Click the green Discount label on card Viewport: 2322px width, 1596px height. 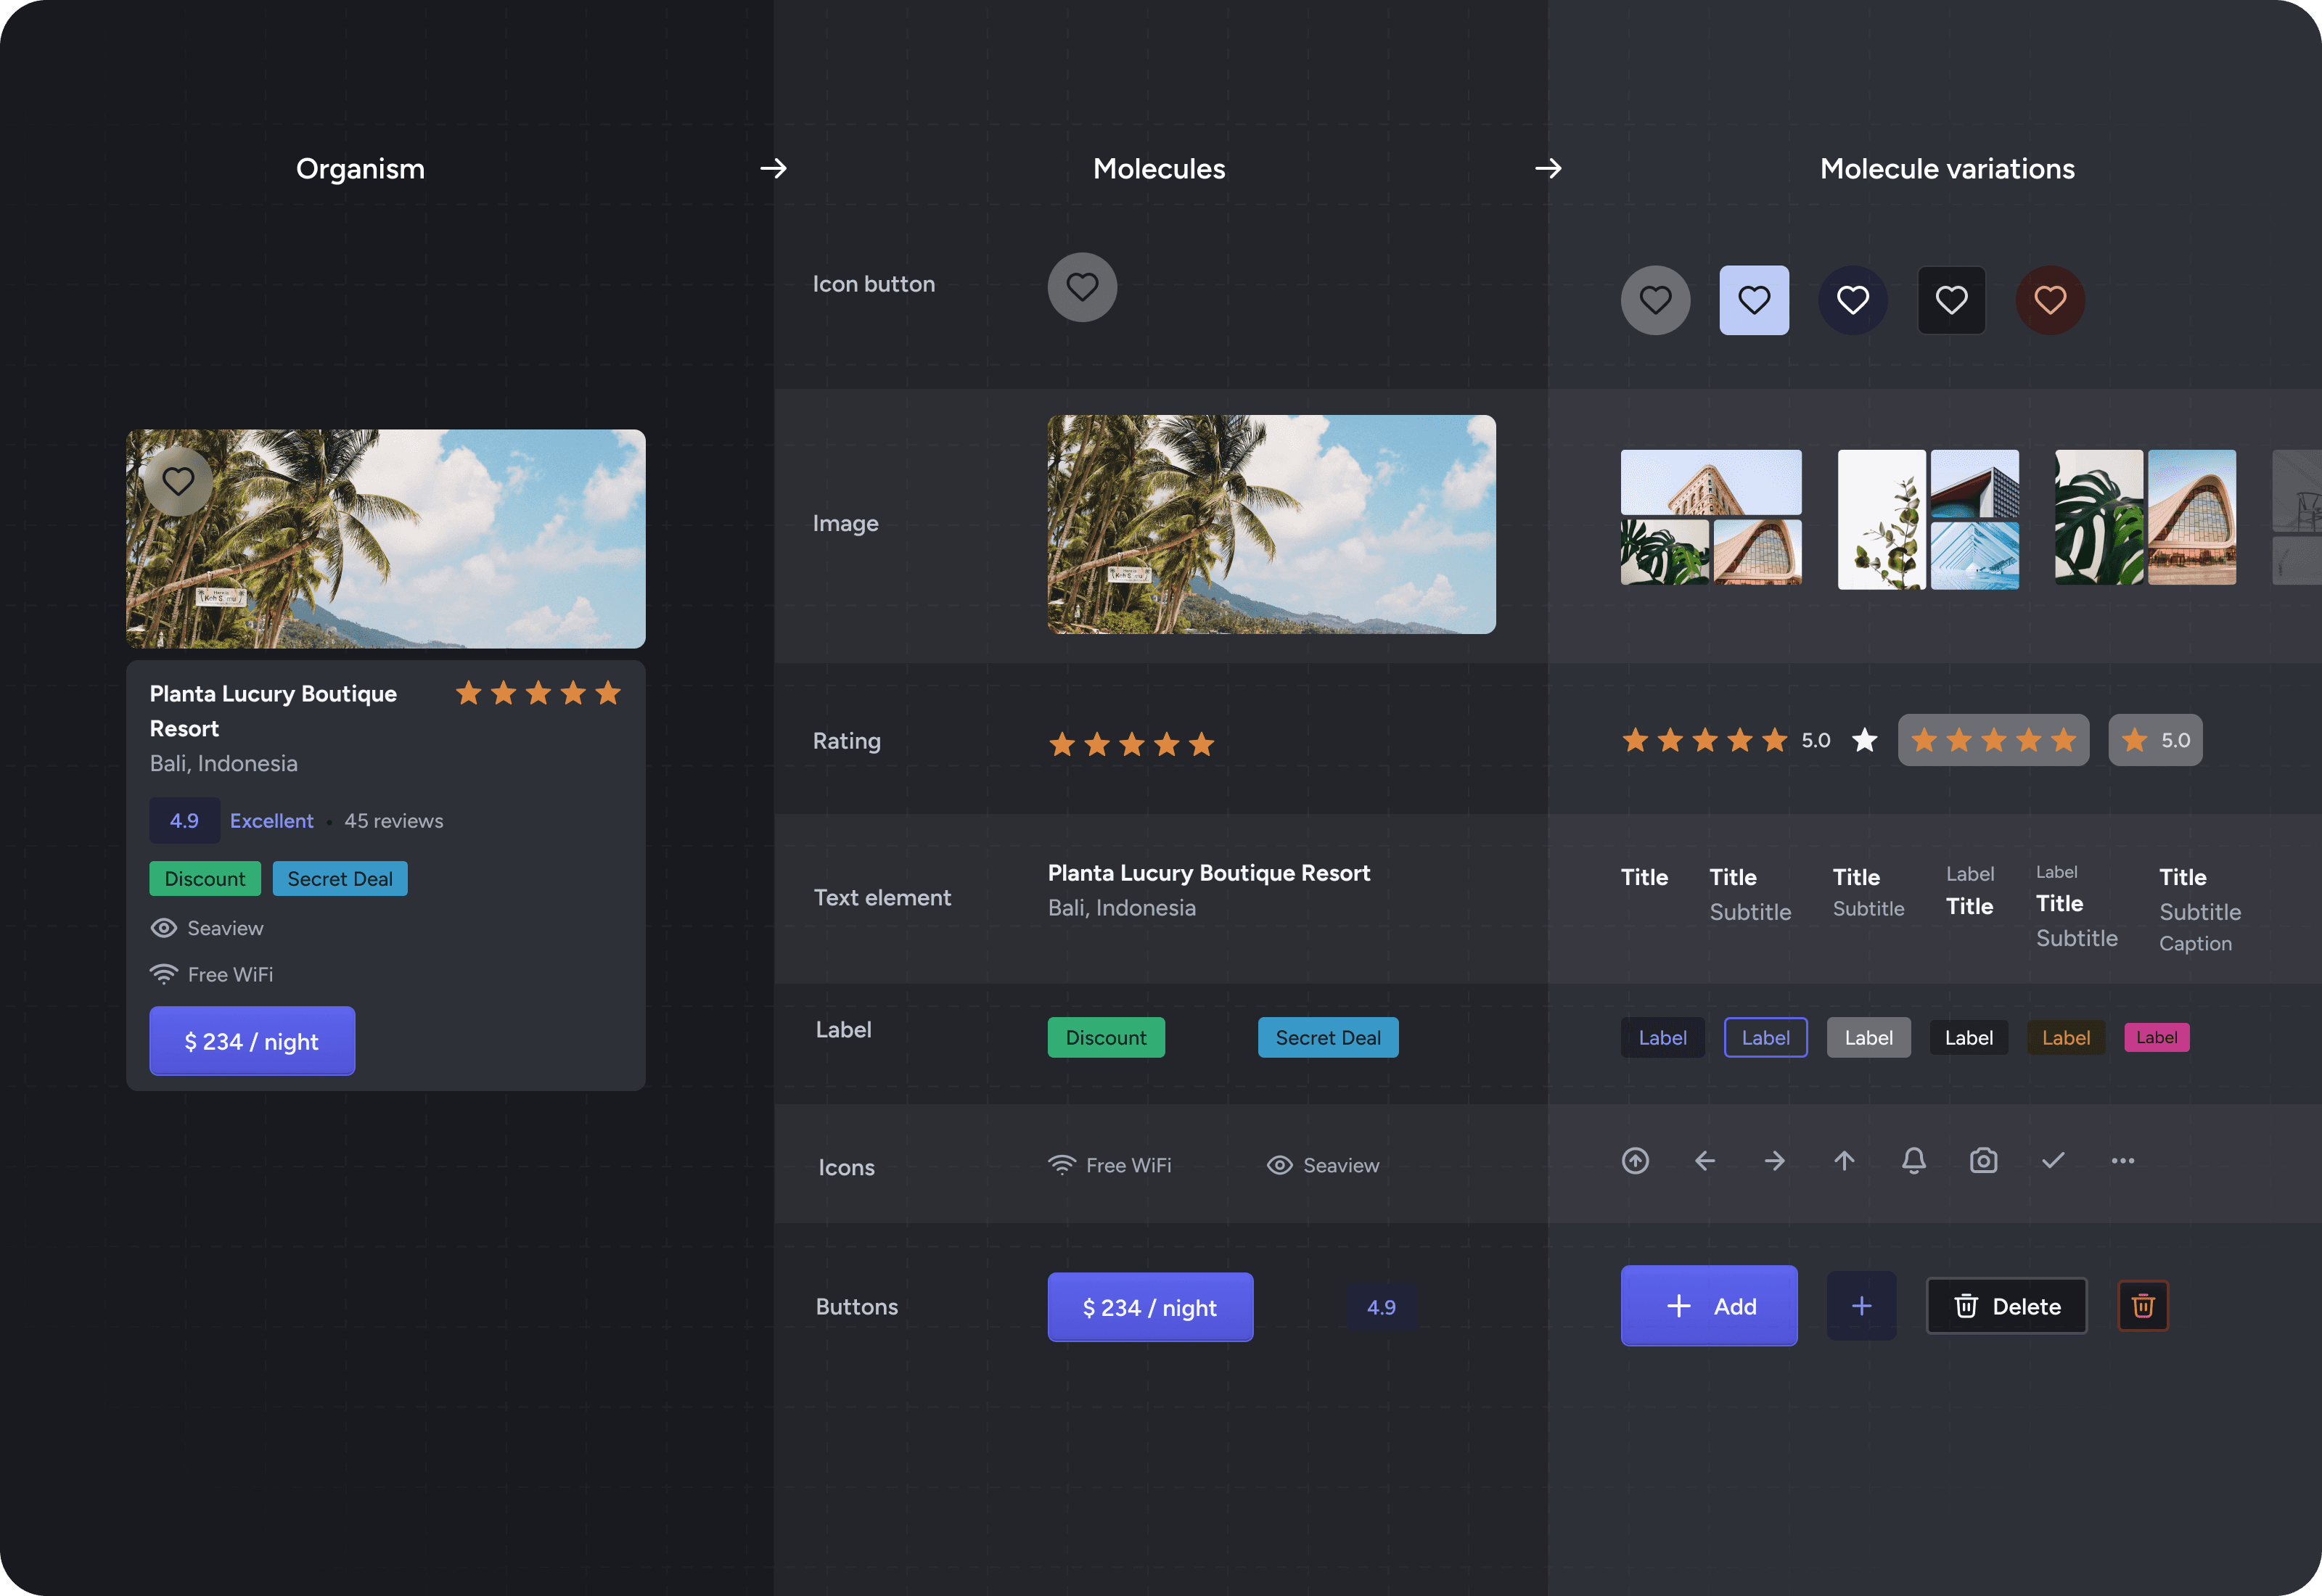click(x=205, y=878)
